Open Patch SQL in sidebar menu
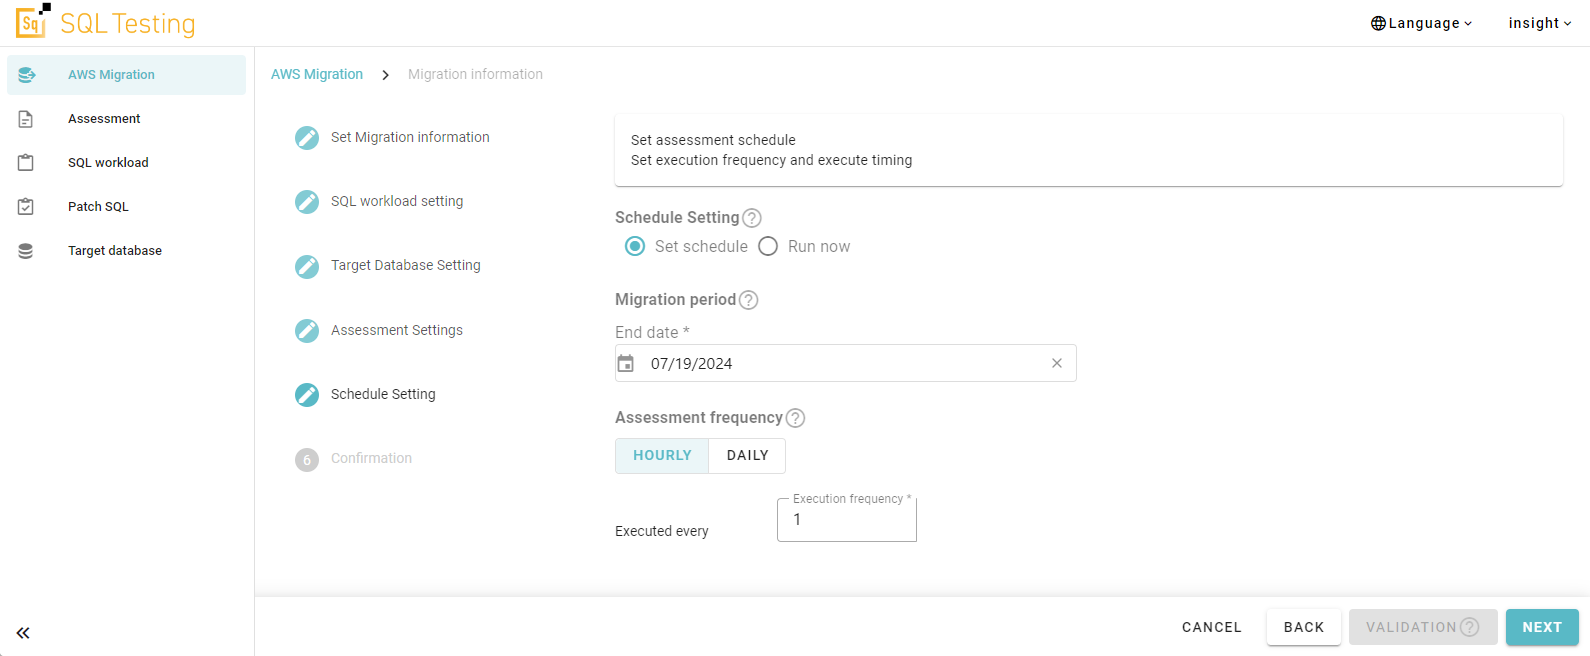The image size is (1590, 656). (x=126, y=207)
